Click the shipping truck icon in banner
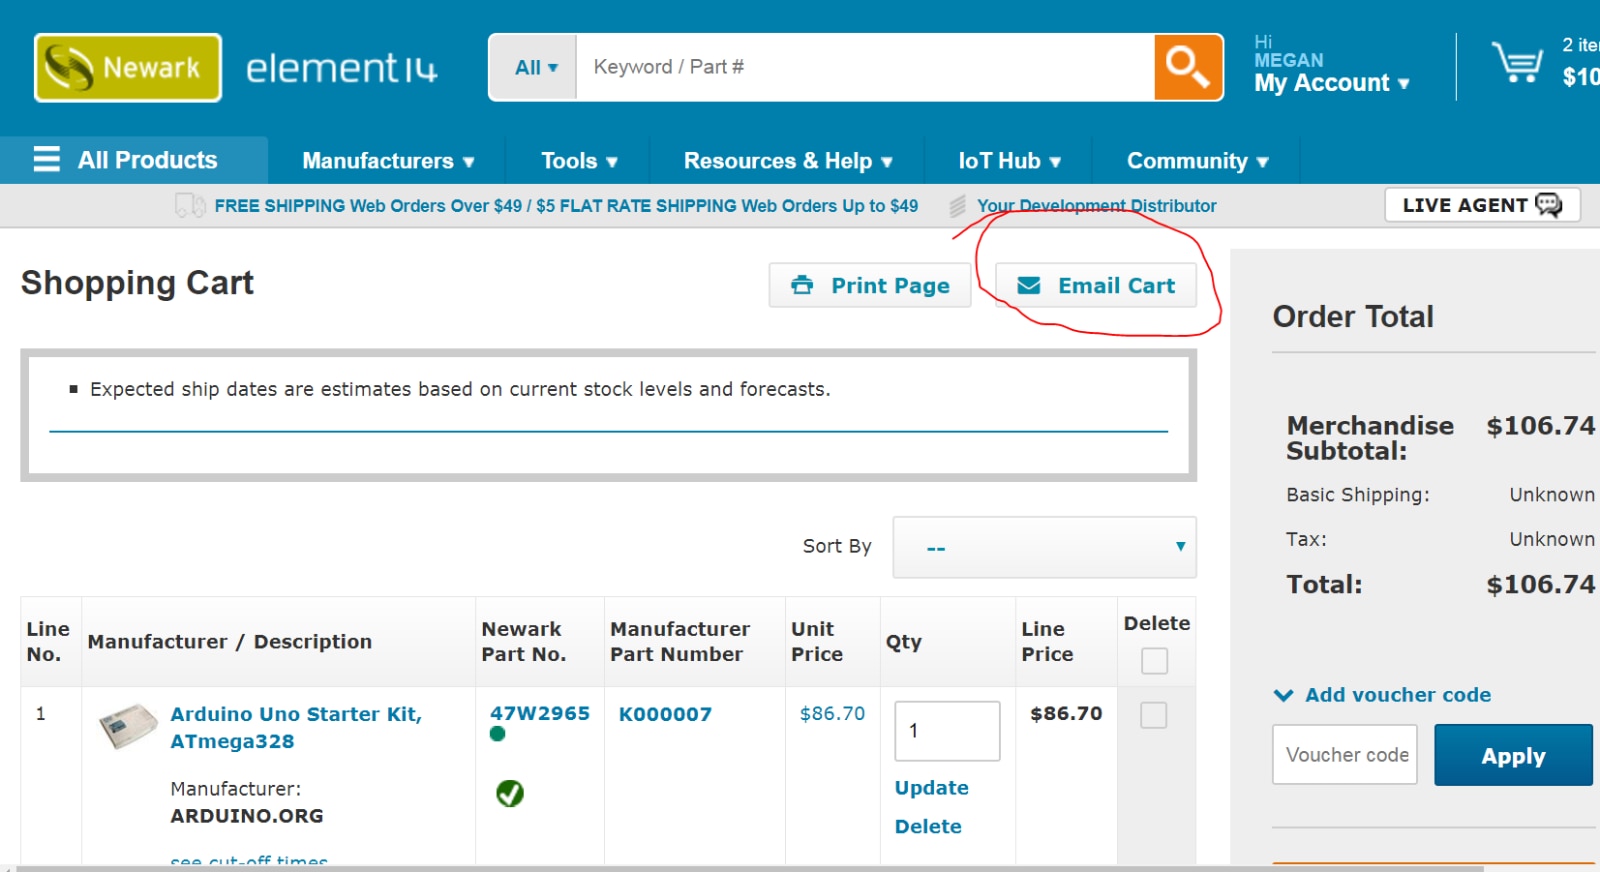 pyautogui.click(x=190, y=206)
